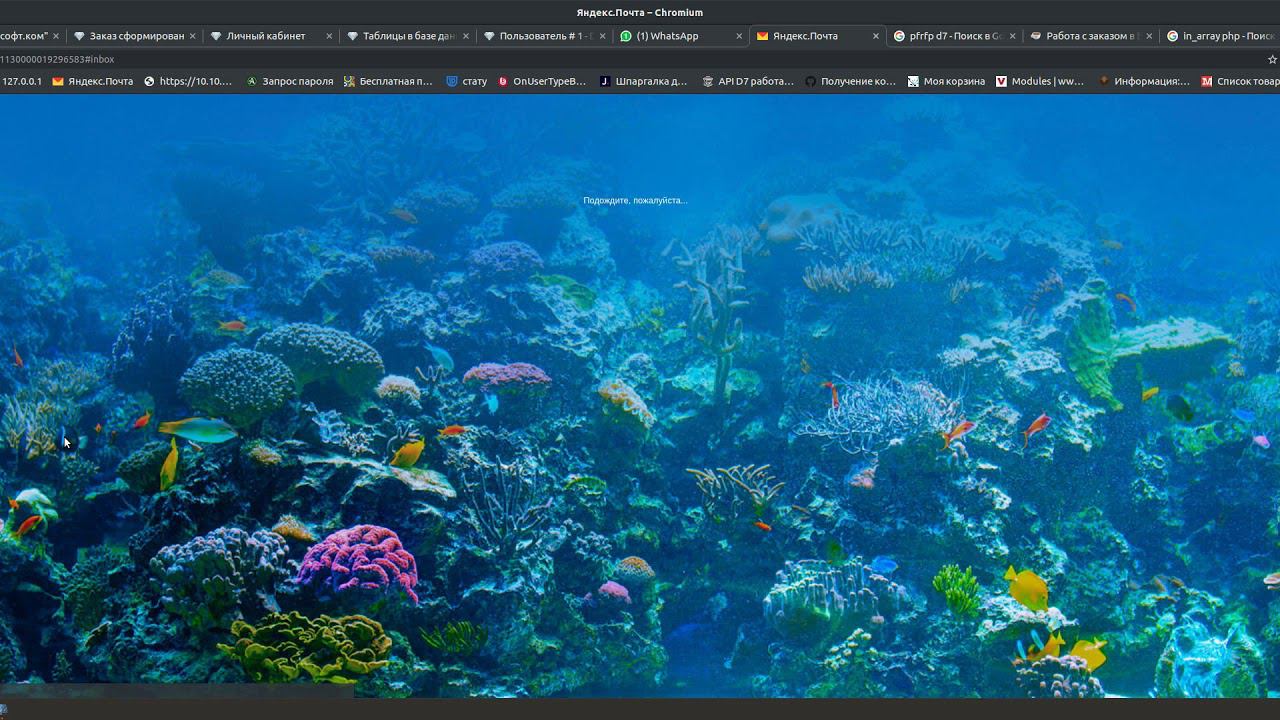Open the Список товар bookmark
Viewport: 1280px width, 720px height.
tap(1240, 81)
